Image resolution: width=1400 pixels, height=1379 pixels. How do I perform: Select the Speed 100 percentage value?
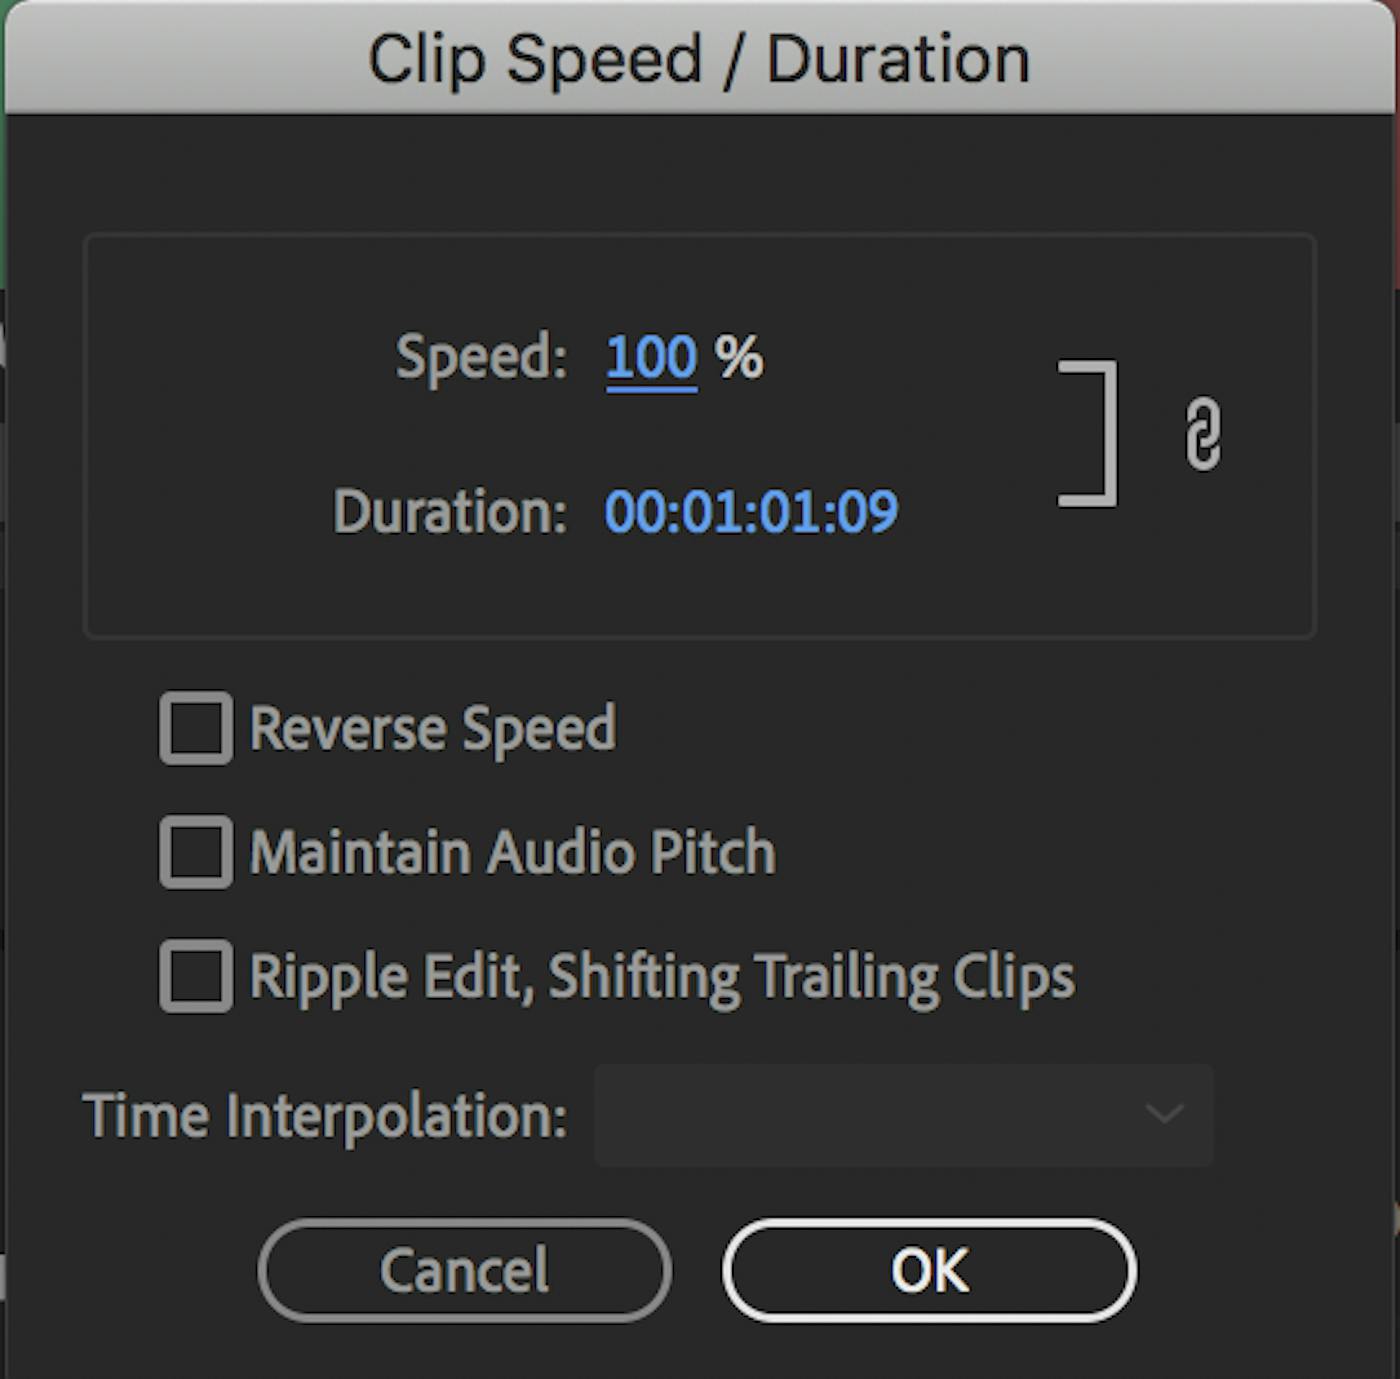(651, 358)
